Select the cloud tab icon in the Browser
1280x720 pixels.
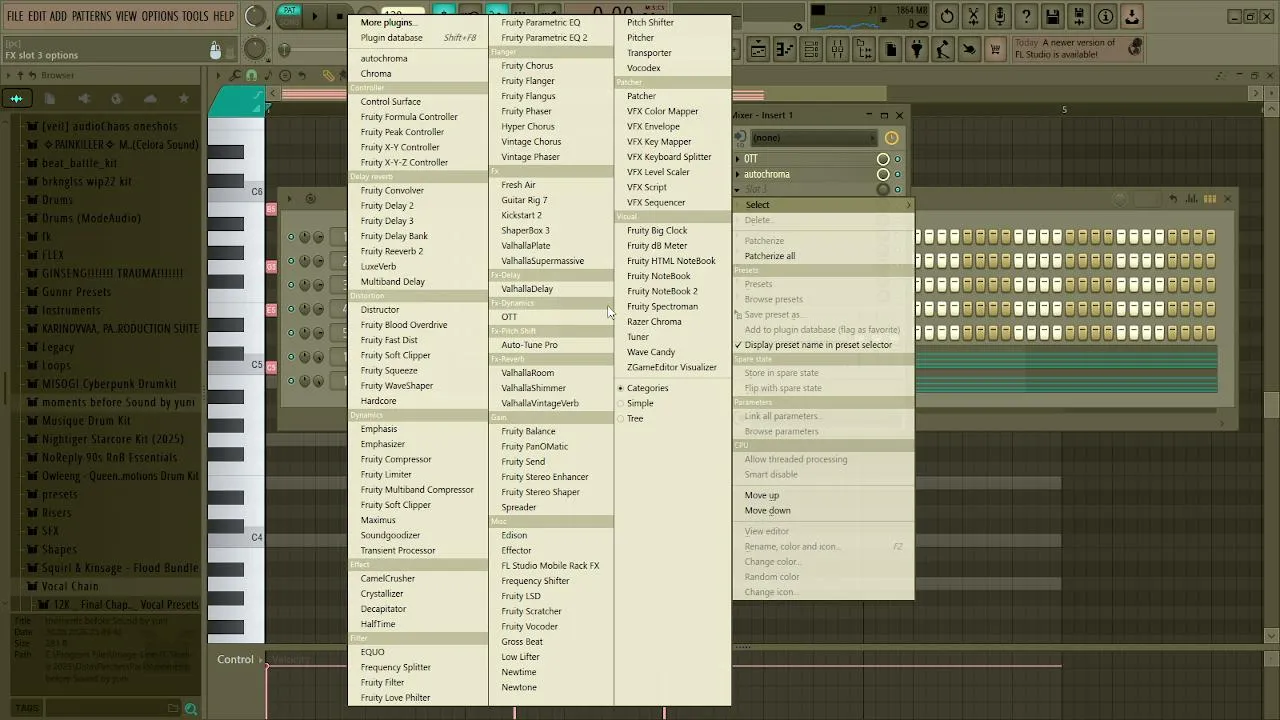(150, 98)
